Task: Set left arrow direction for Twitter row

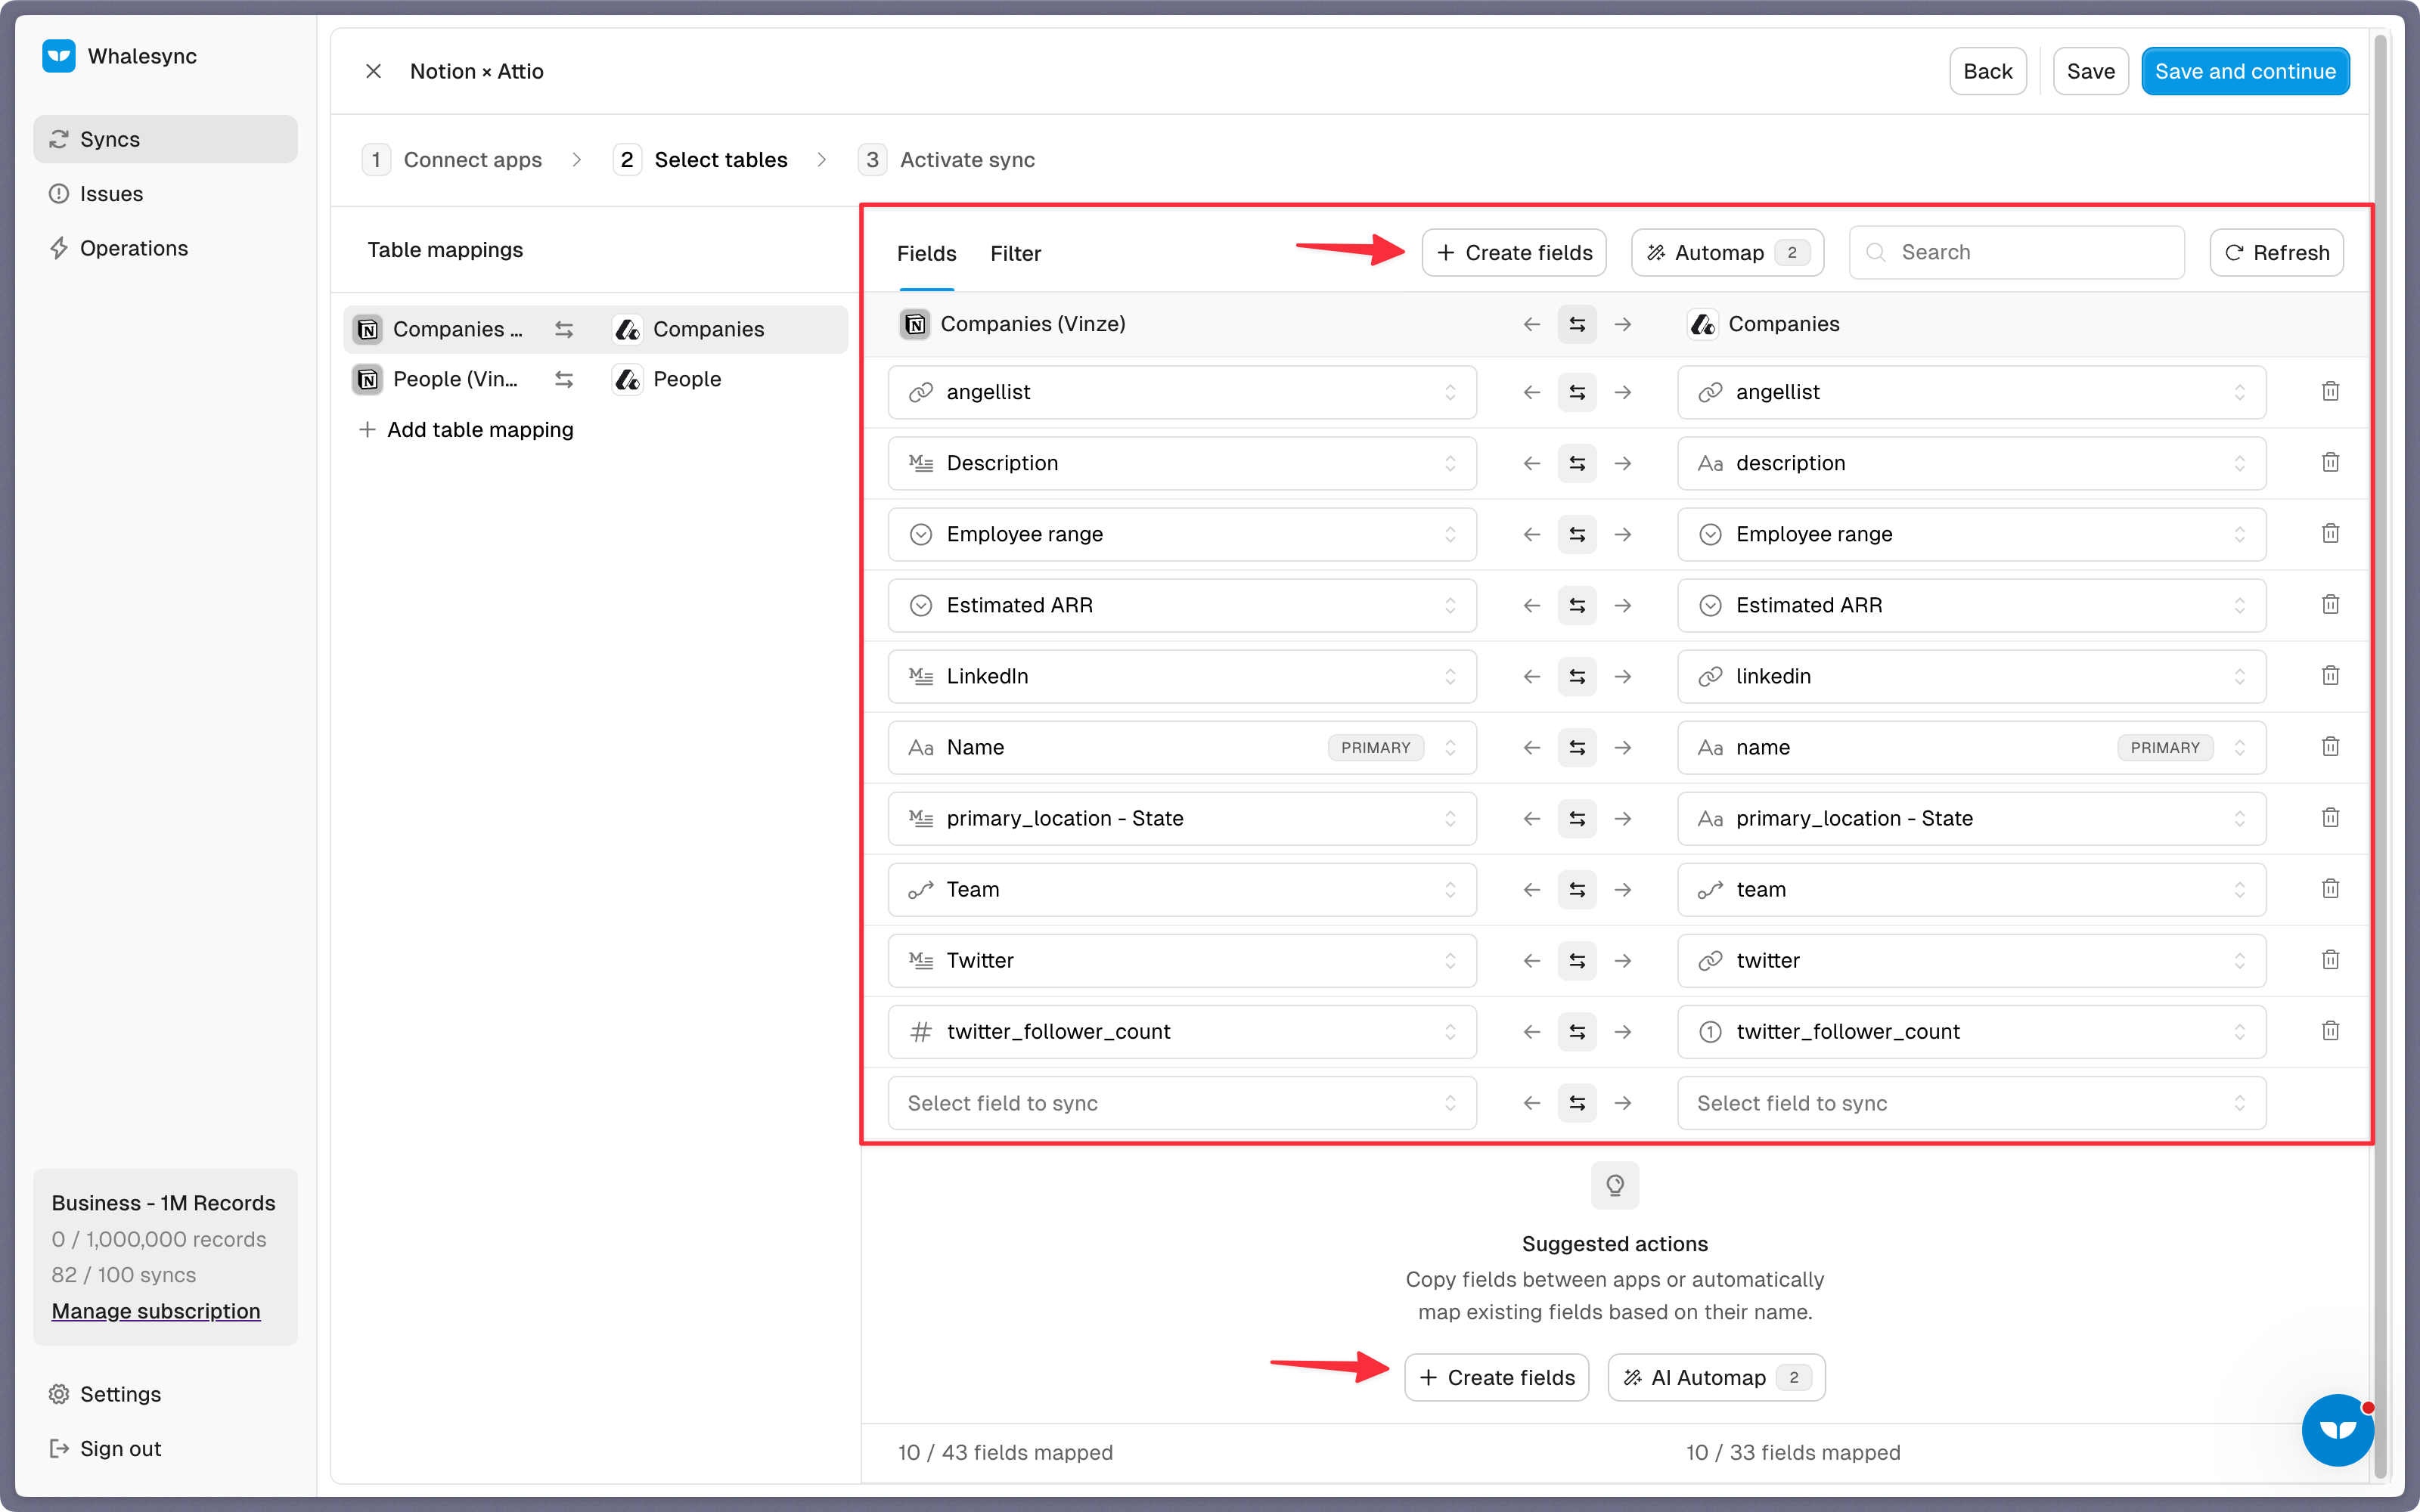Action: pyautogui.click(x=1531, y=960)
